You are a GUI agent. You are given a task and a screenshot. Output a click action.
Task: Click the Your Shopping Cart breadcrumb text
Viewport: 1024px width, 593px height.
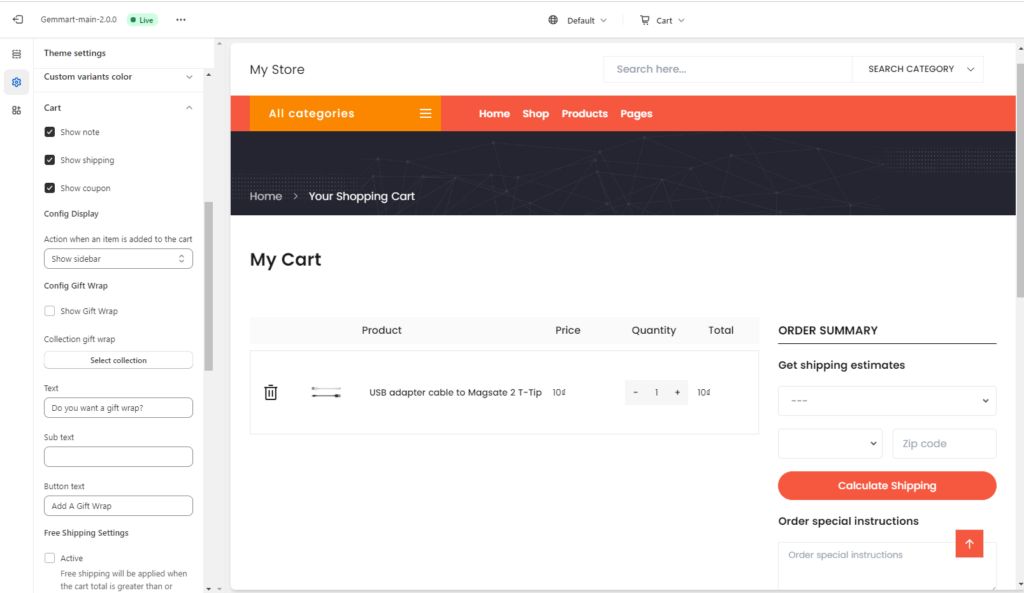point(361,196)
